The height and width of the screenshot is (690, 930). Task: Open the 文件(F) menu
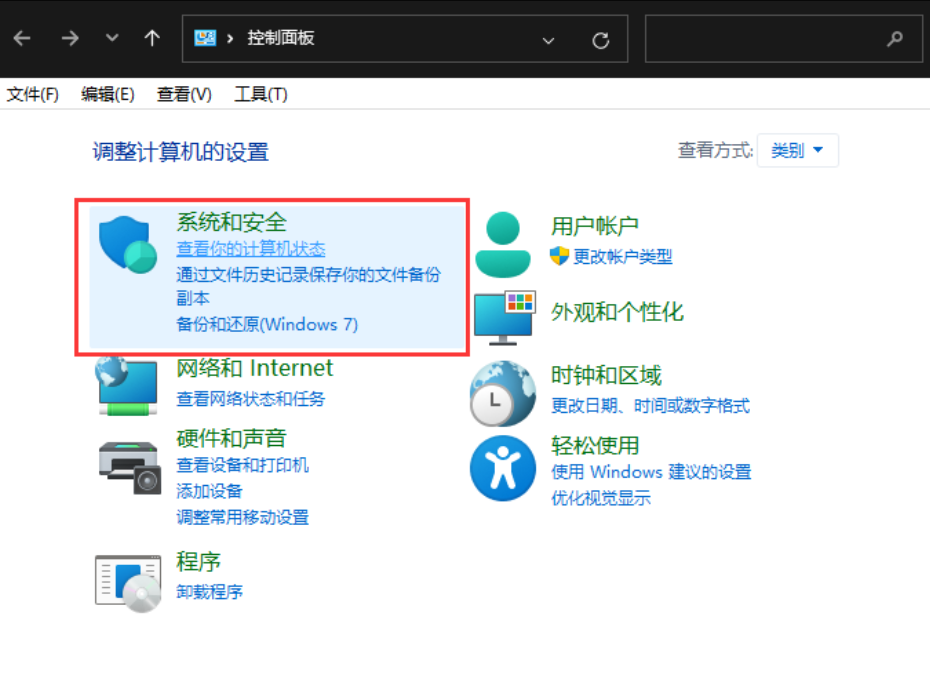coord(33,94)
